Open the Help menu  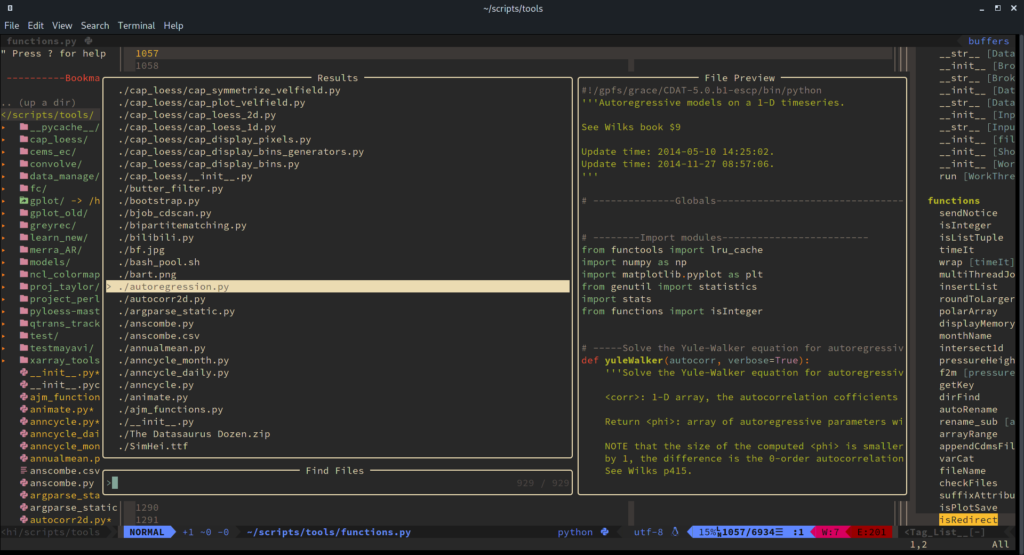tap(173, 25)
